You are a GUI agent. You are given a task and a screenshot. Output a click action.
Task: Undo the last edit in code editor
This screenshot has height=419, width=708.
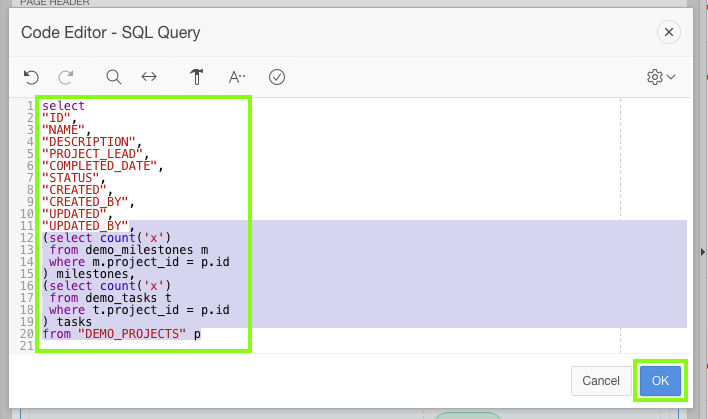31,77
